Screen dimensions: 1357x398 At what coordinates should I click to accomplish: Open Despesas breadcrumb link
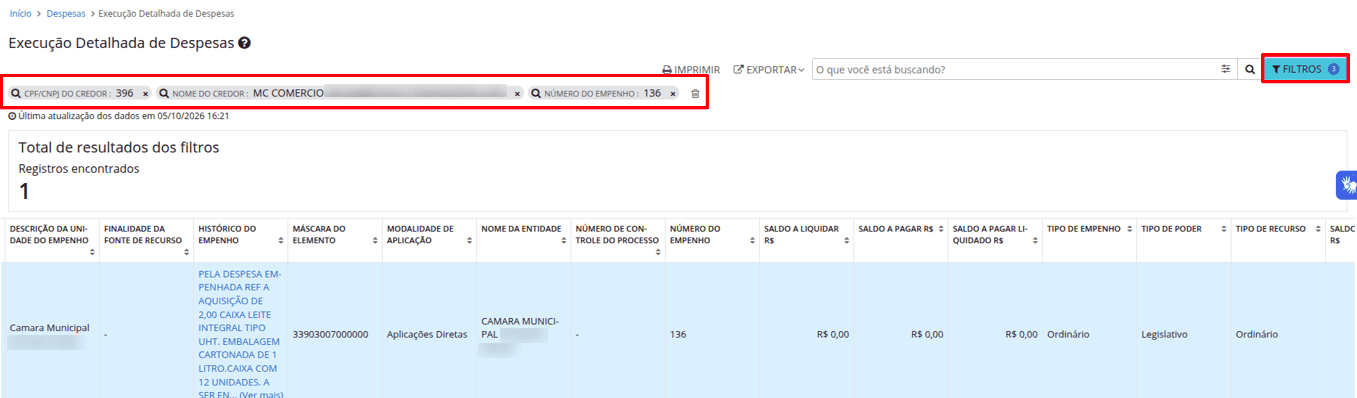[x=66, y=14]
